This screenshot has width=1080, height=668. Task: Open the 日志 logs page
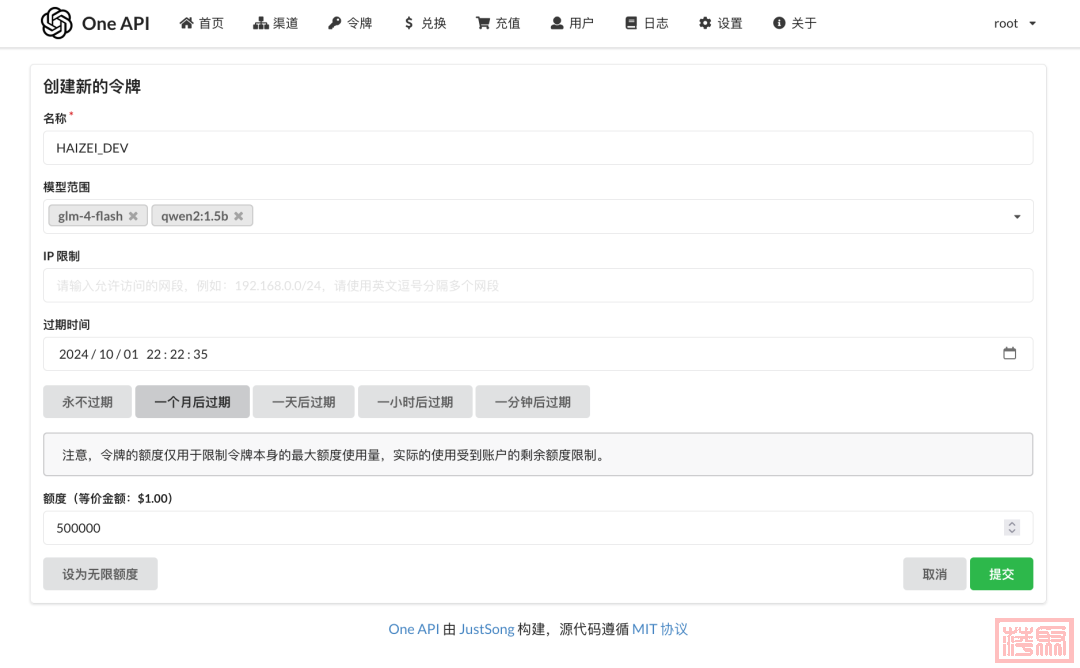[646, 23]
